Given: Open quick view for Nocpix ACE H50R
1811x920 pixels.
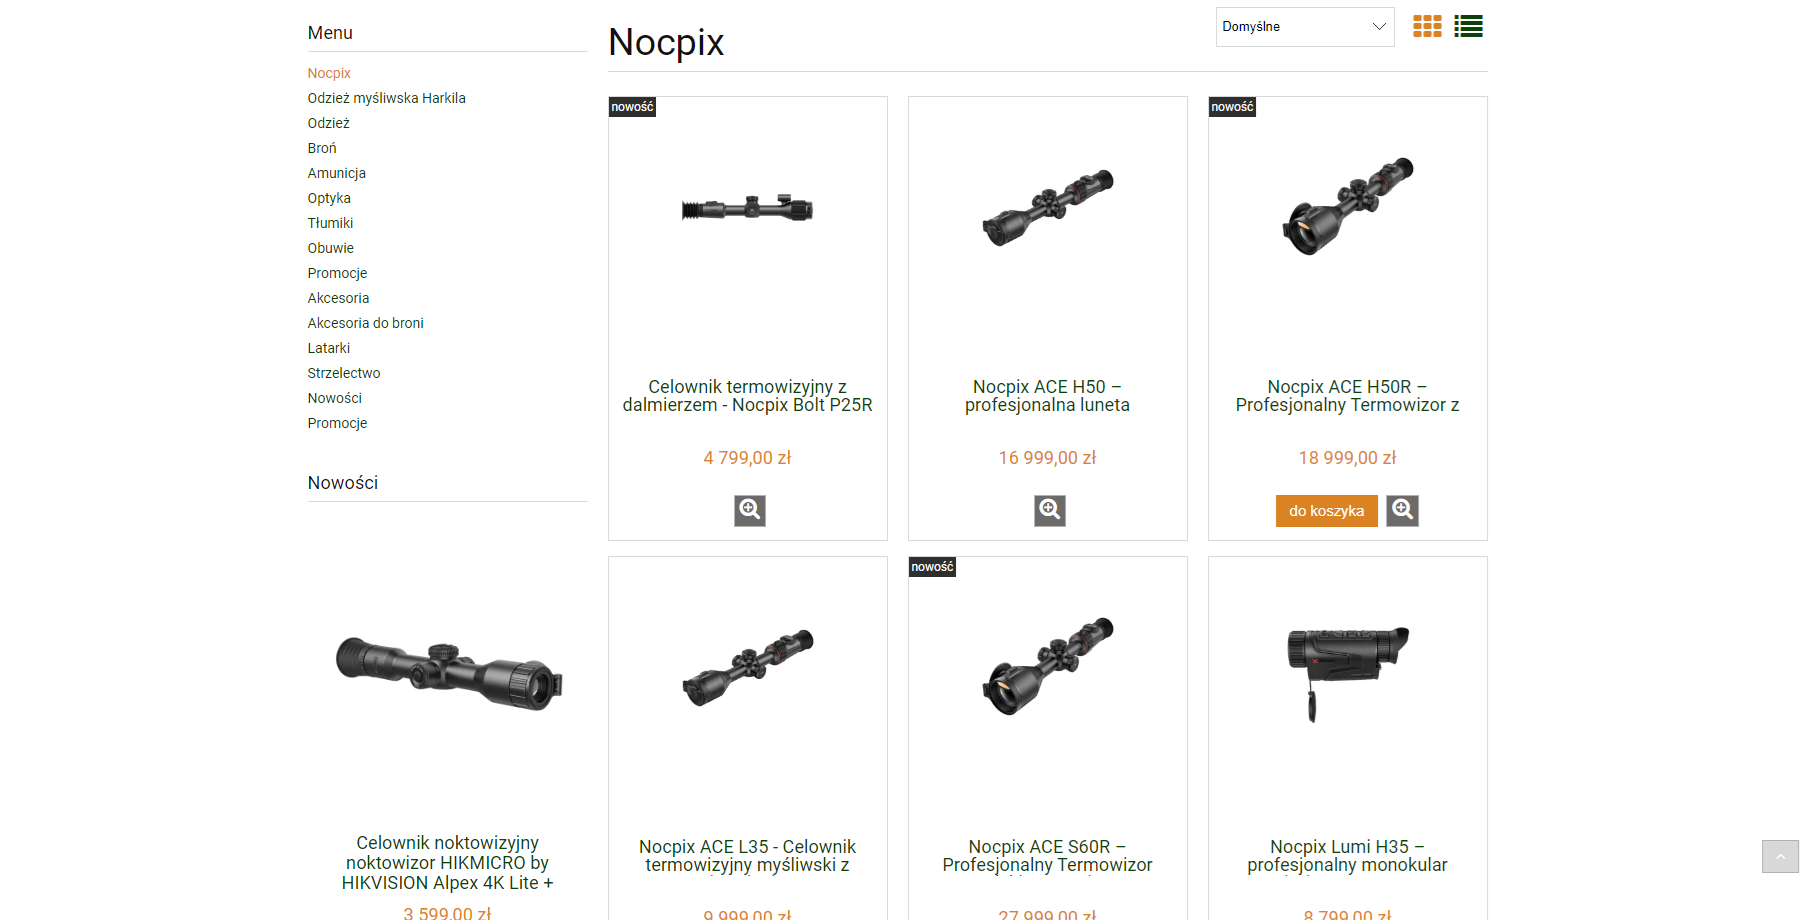Looking at the screenshot, I should tap(1403, 511).
